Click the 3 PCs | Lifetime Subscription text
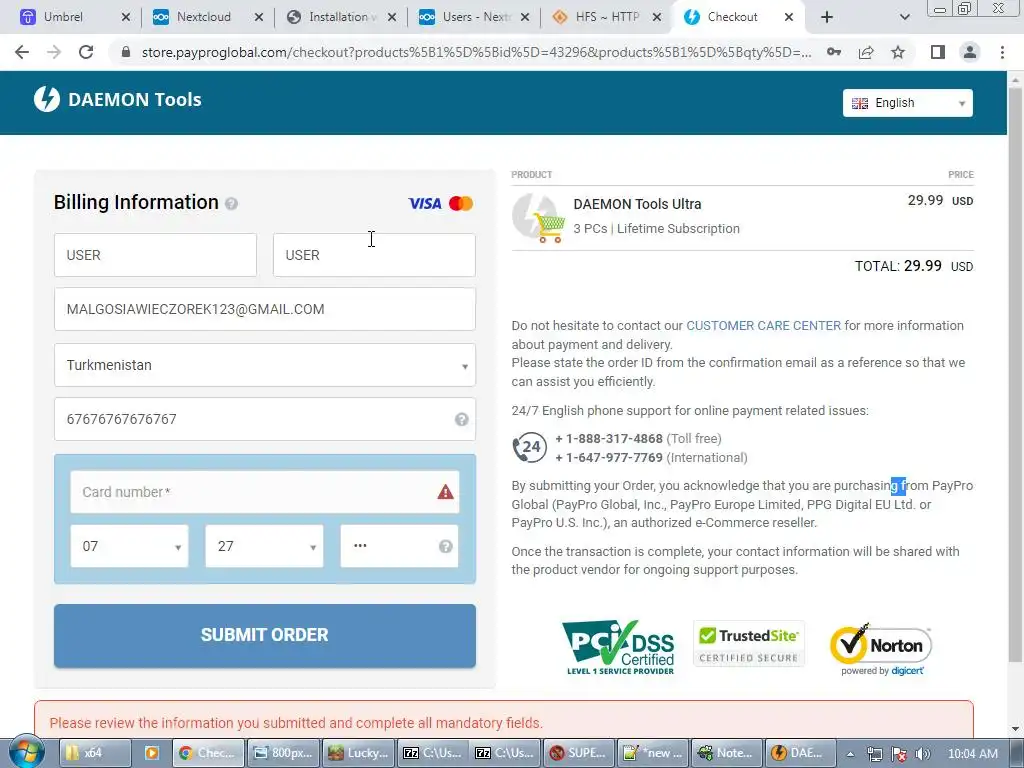 pyautogui.click(x=656, y=229)
